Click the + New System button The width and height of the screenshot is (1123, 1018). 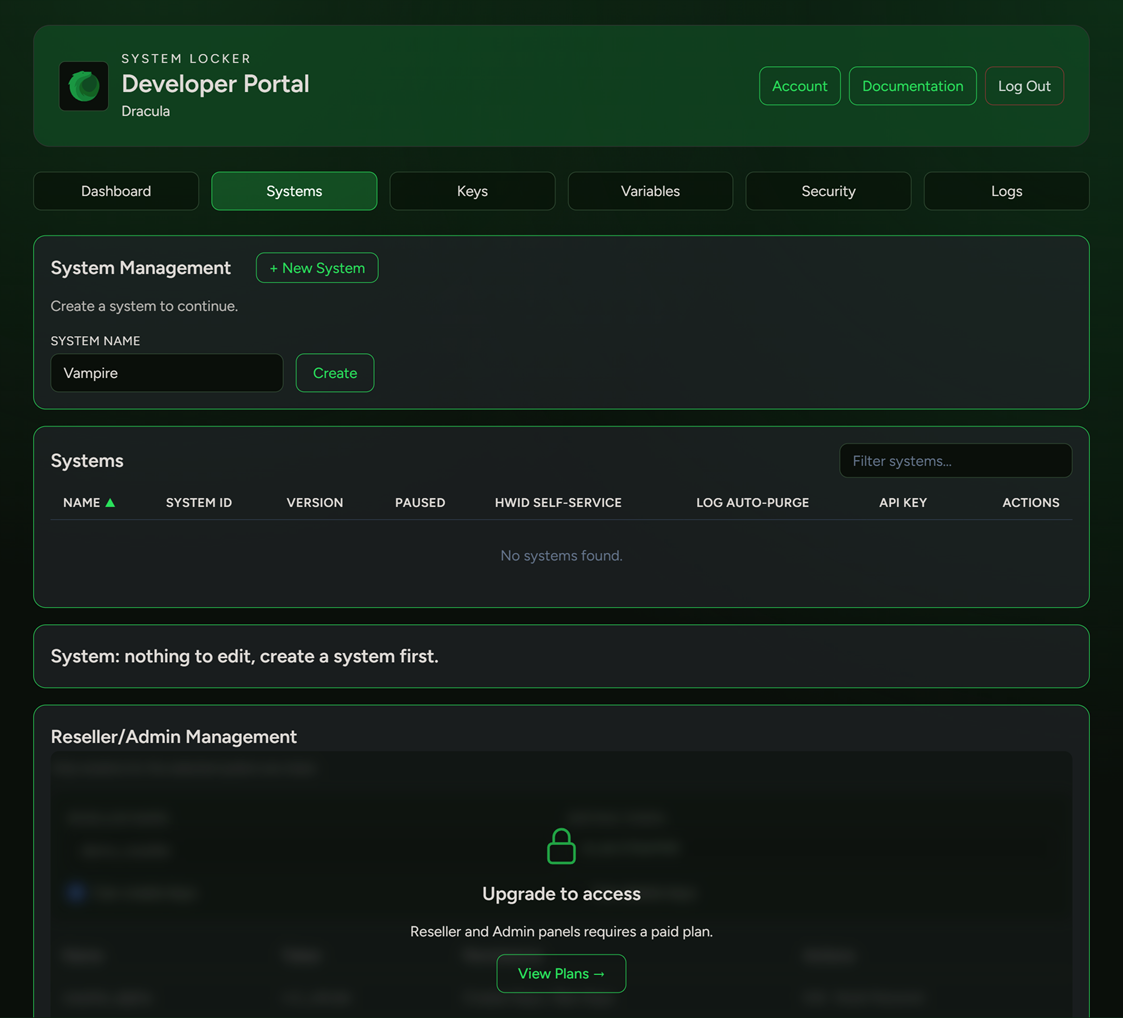click(317, 268)
